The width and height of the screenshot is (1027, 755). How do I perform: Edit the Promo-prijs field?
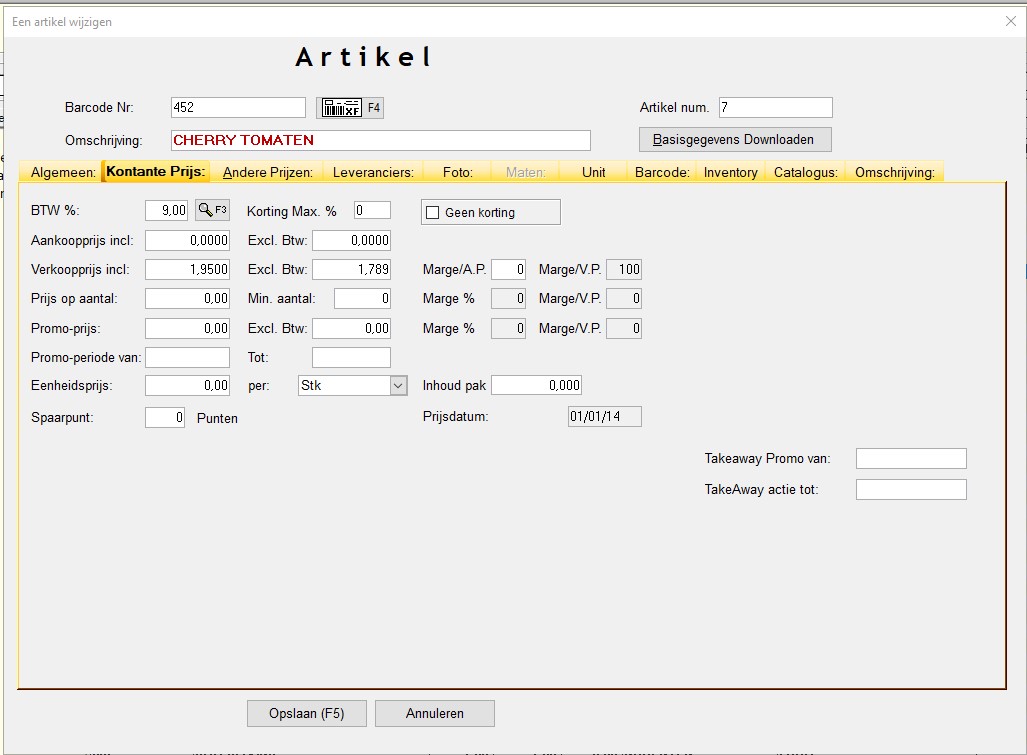coord(187,328)
